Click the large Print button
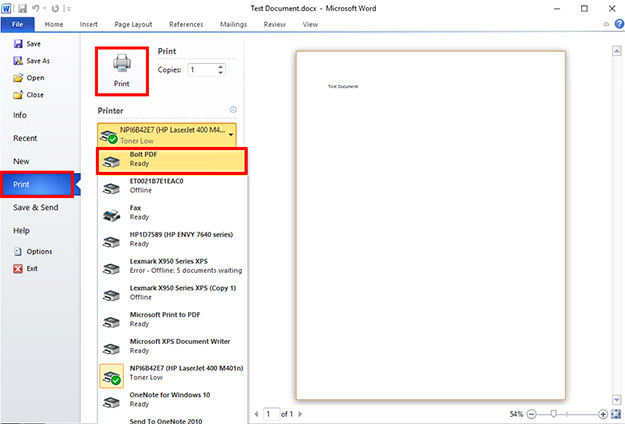625x424 pixels. tap(122, 71)
